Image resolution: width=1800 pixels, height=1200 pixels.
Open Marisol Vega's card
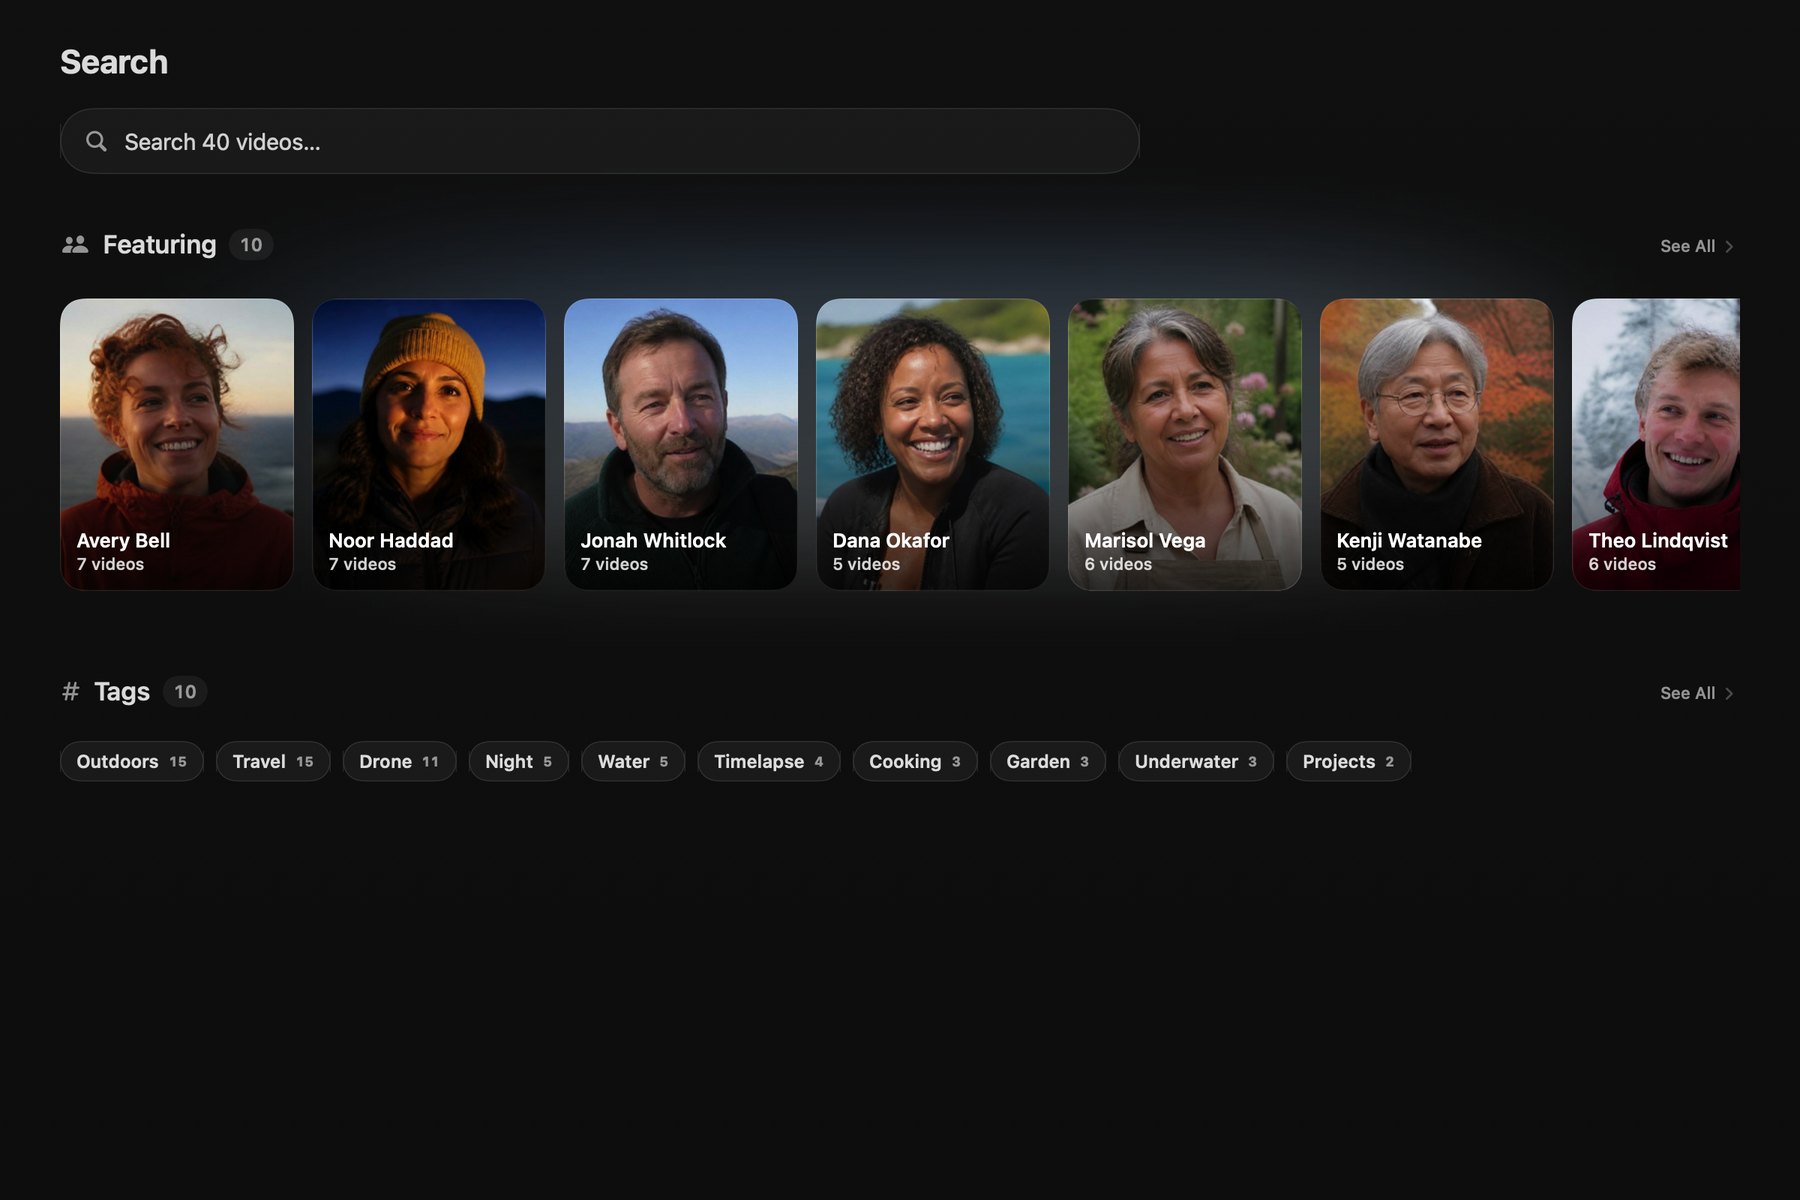point(1185,444)
